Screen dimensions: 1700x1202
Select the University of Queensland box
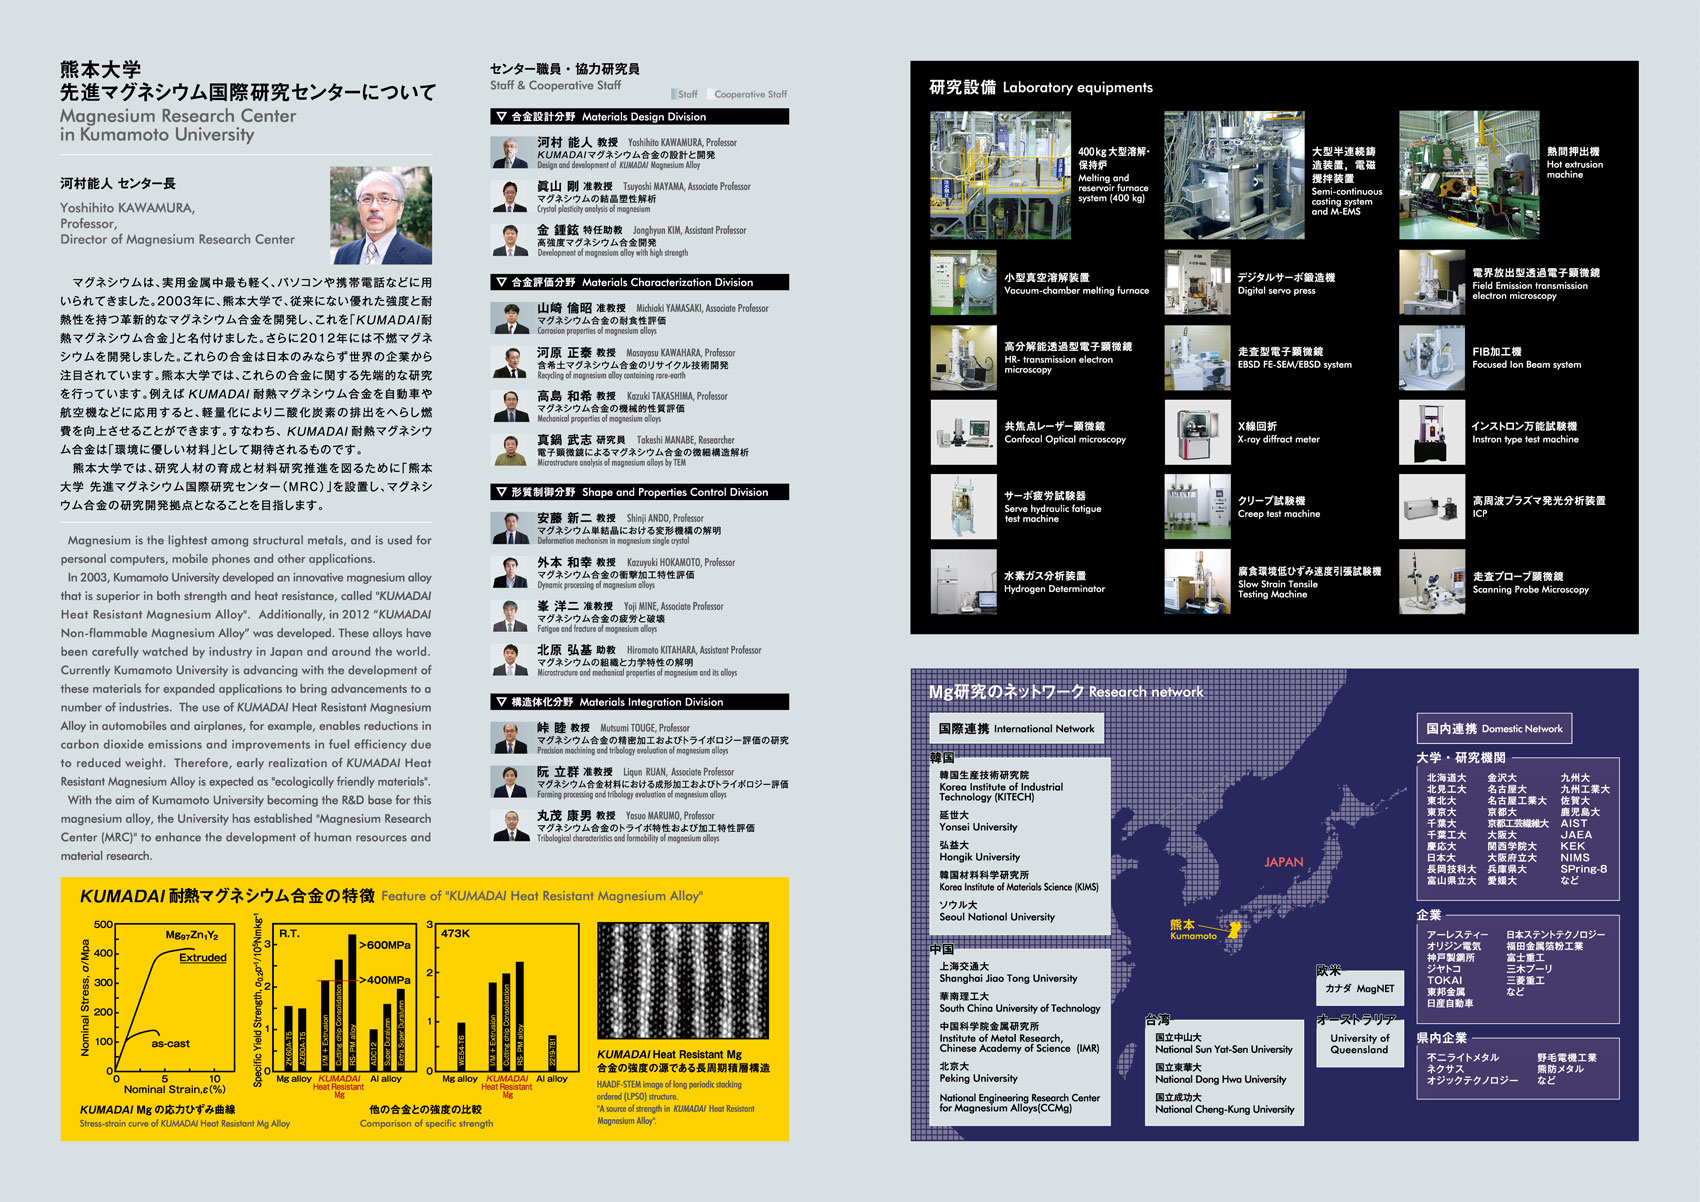(x=1359, y=1044)
